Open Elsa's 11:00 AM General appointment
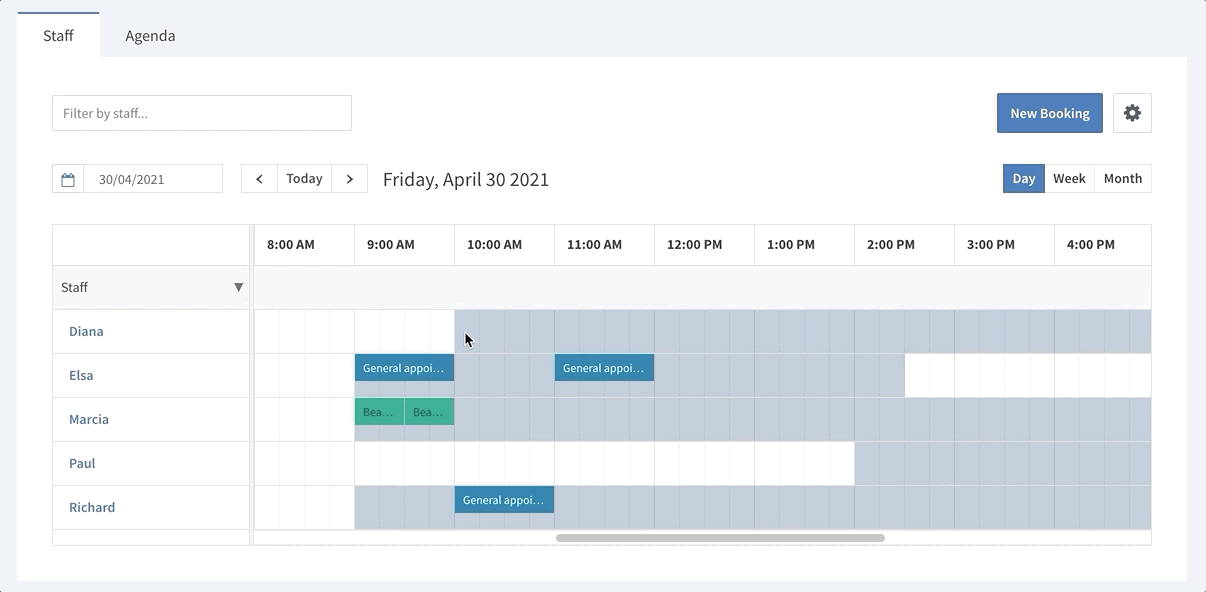Image resolution: width=1206 pixels, height=592 pixels. 604,368
